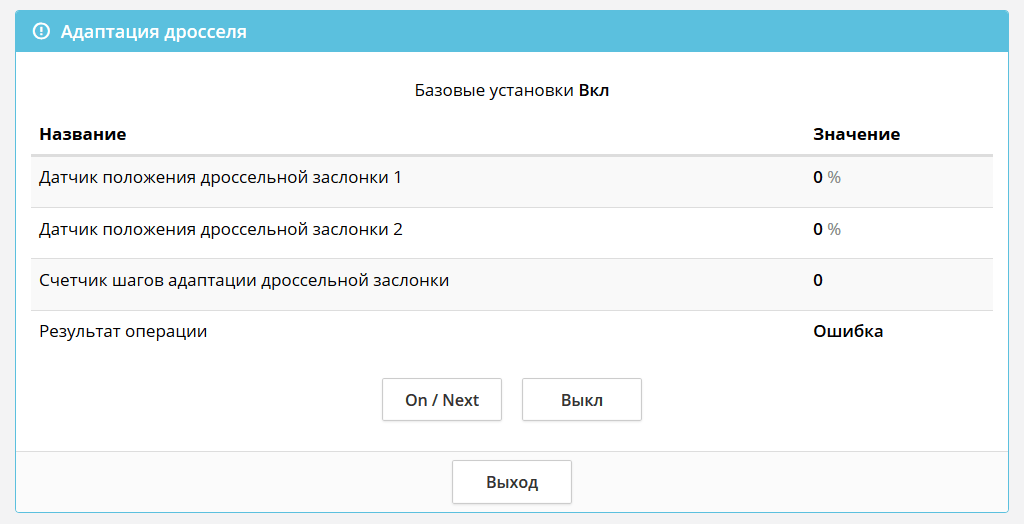Click the bold Вкл status text
Image resolution: width=1024 pixels, height=524 pixels.
pos(594,91)
